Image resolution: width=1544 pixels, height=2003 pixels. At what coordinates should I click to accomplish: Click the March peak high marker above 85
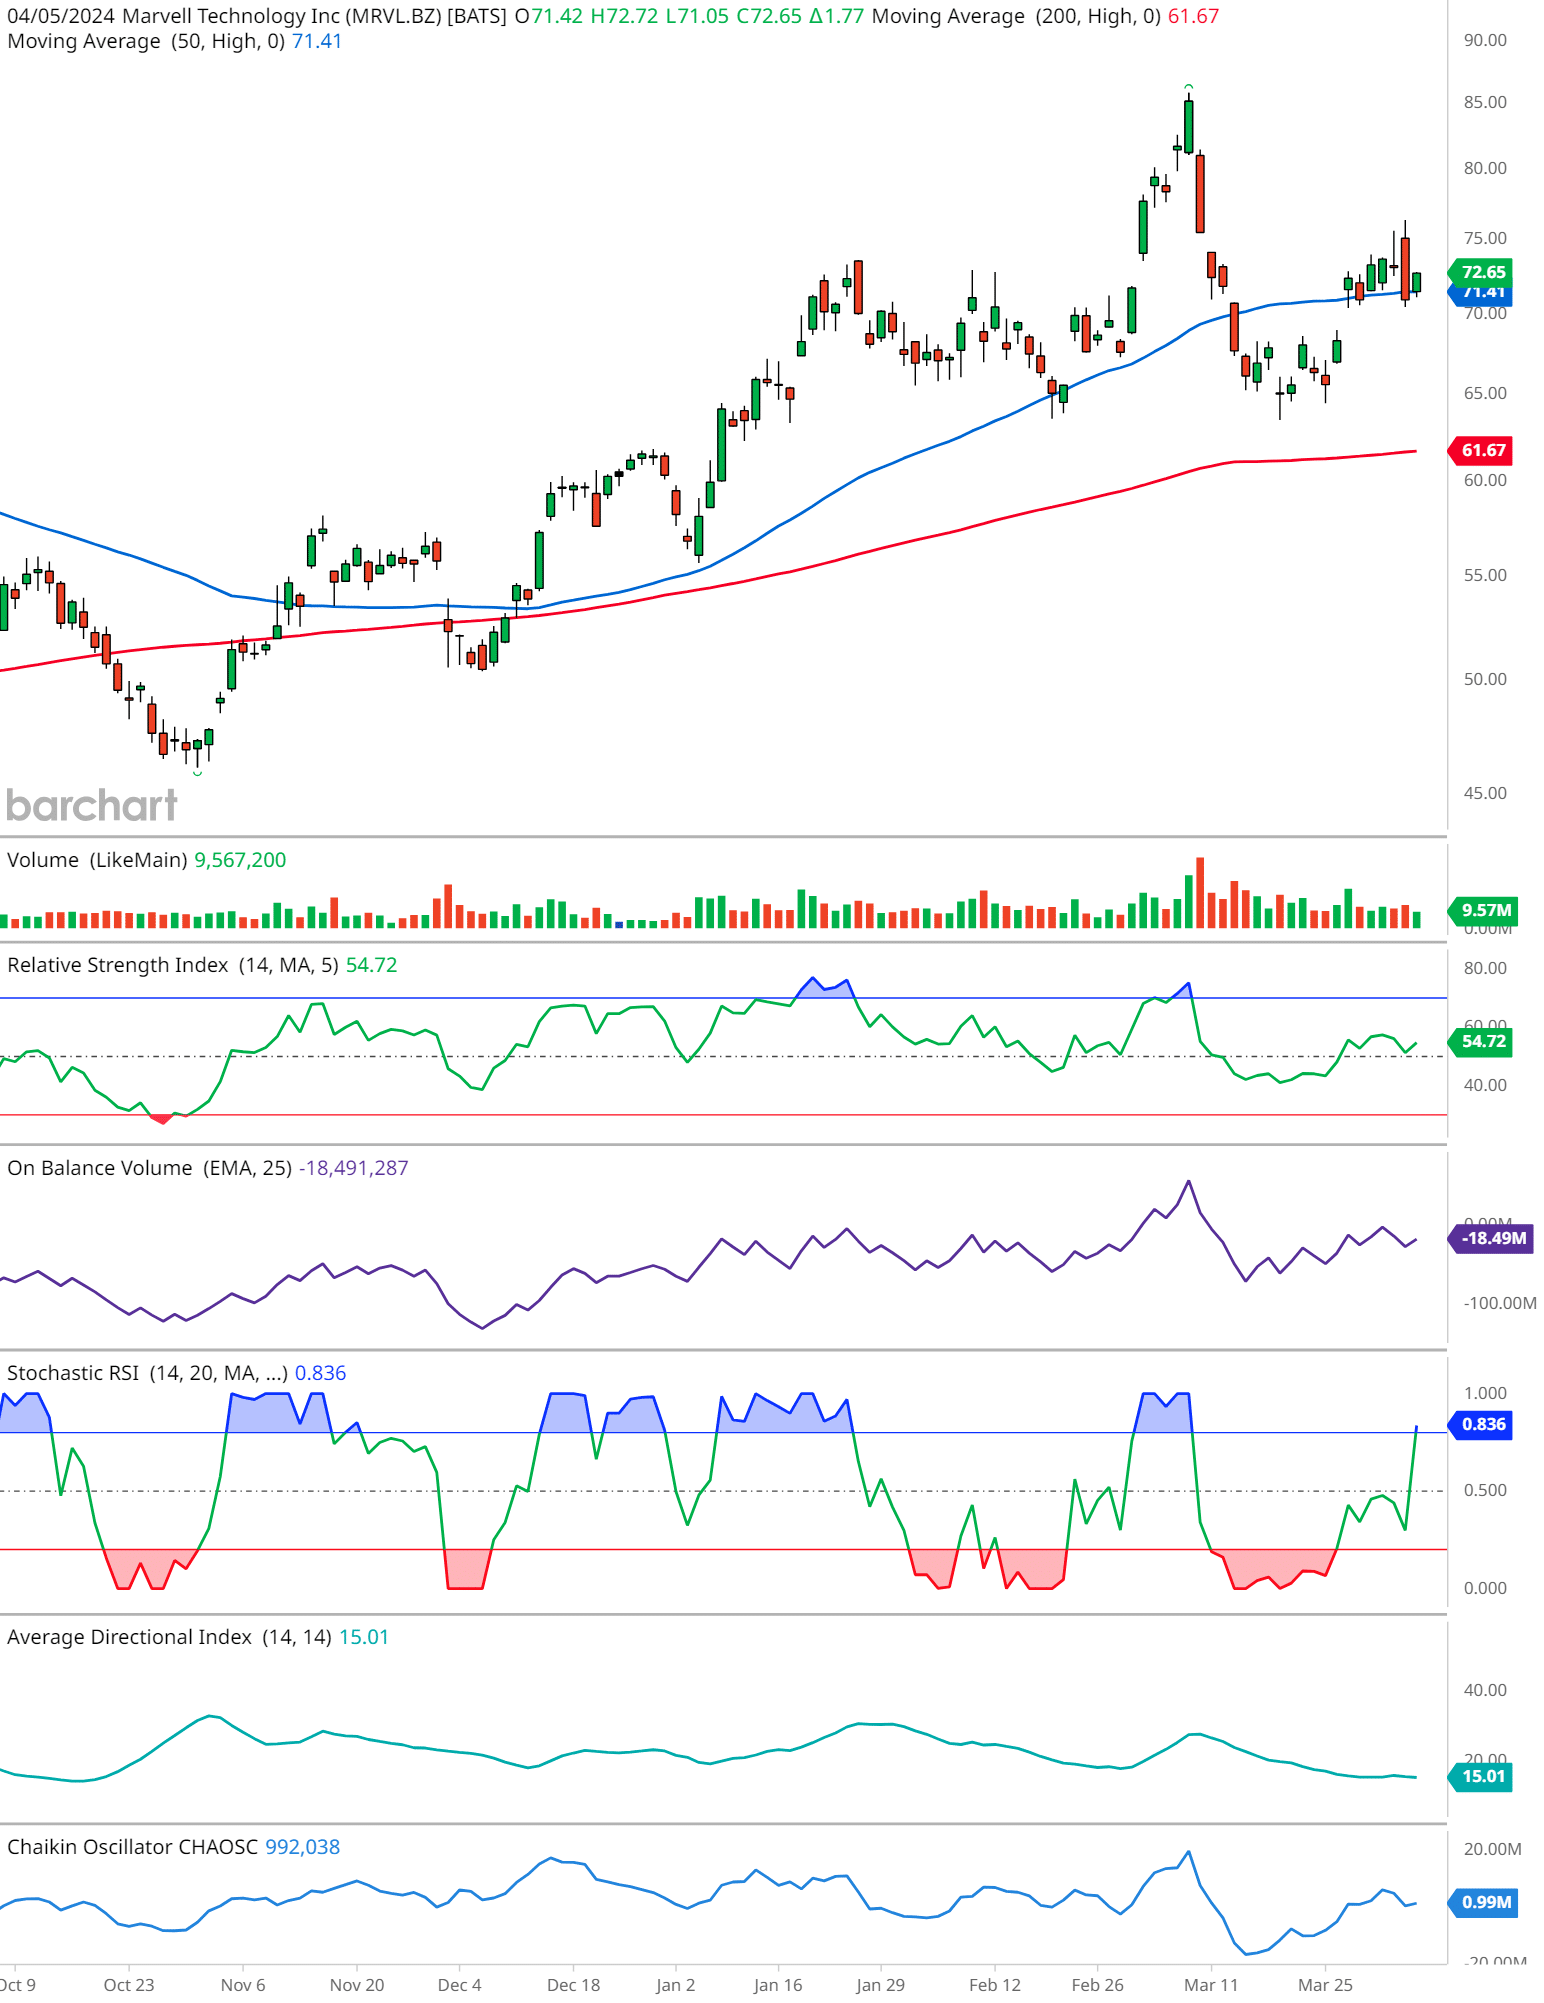click(x=1188, y=88)
